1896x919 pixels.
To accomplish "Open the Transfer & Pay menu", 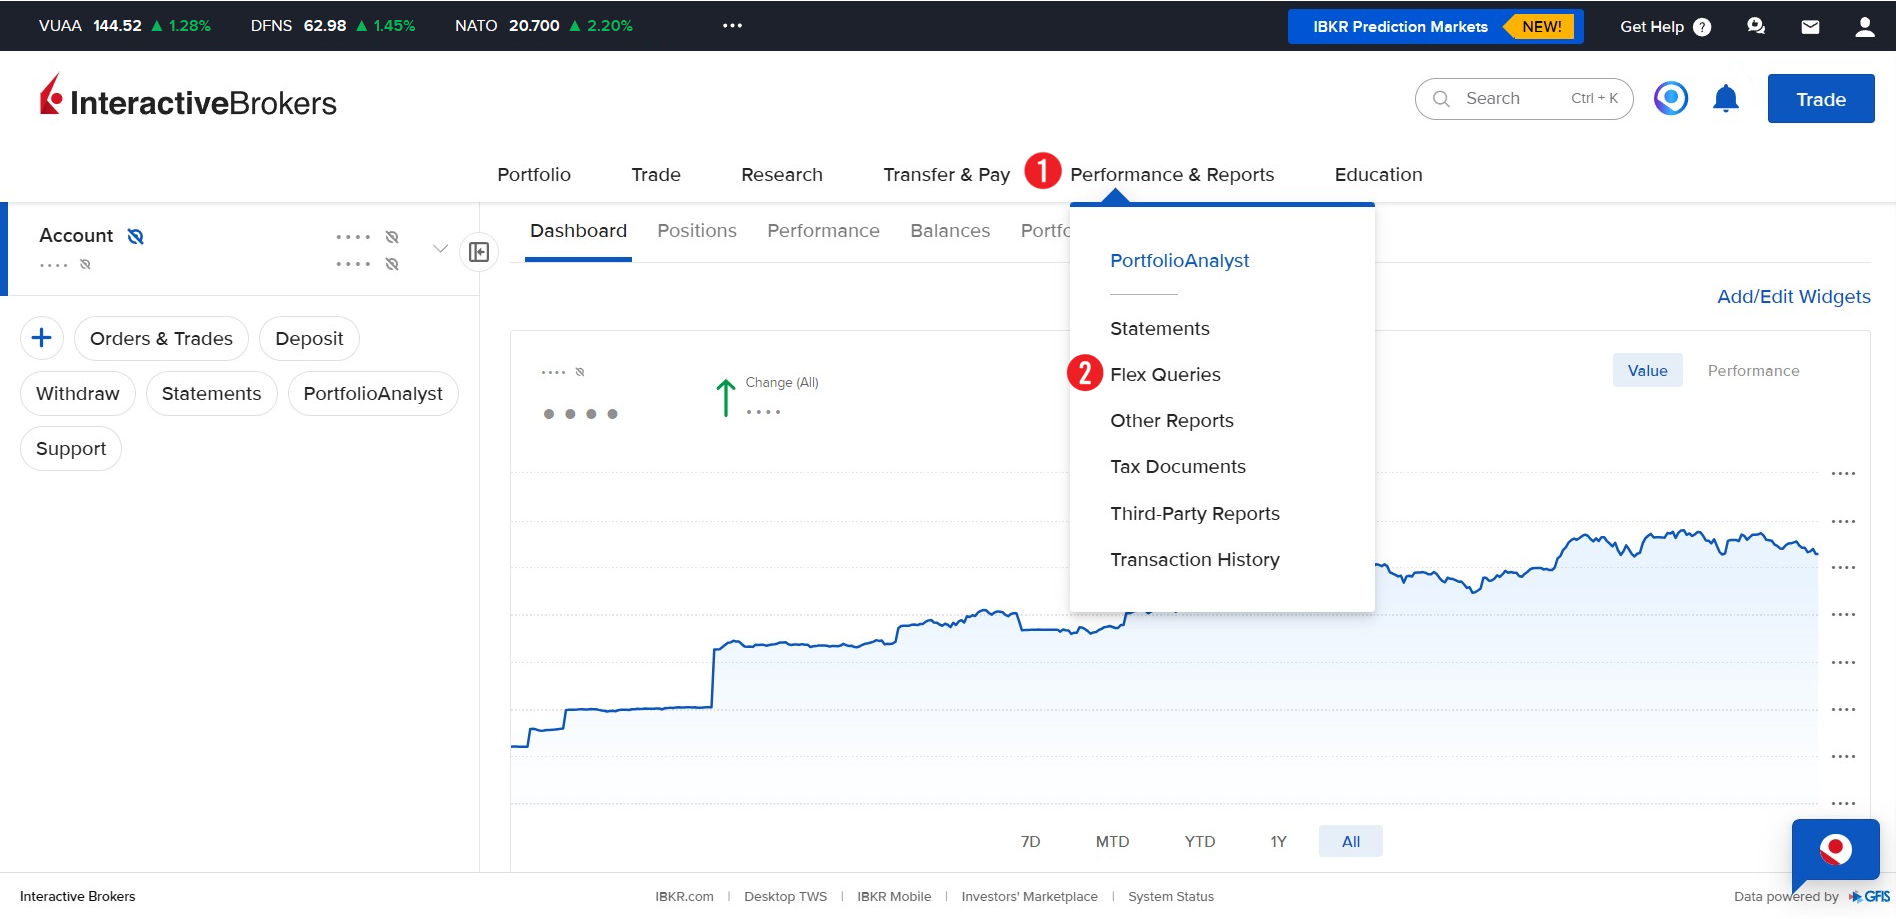I will (x=947, y=175).
